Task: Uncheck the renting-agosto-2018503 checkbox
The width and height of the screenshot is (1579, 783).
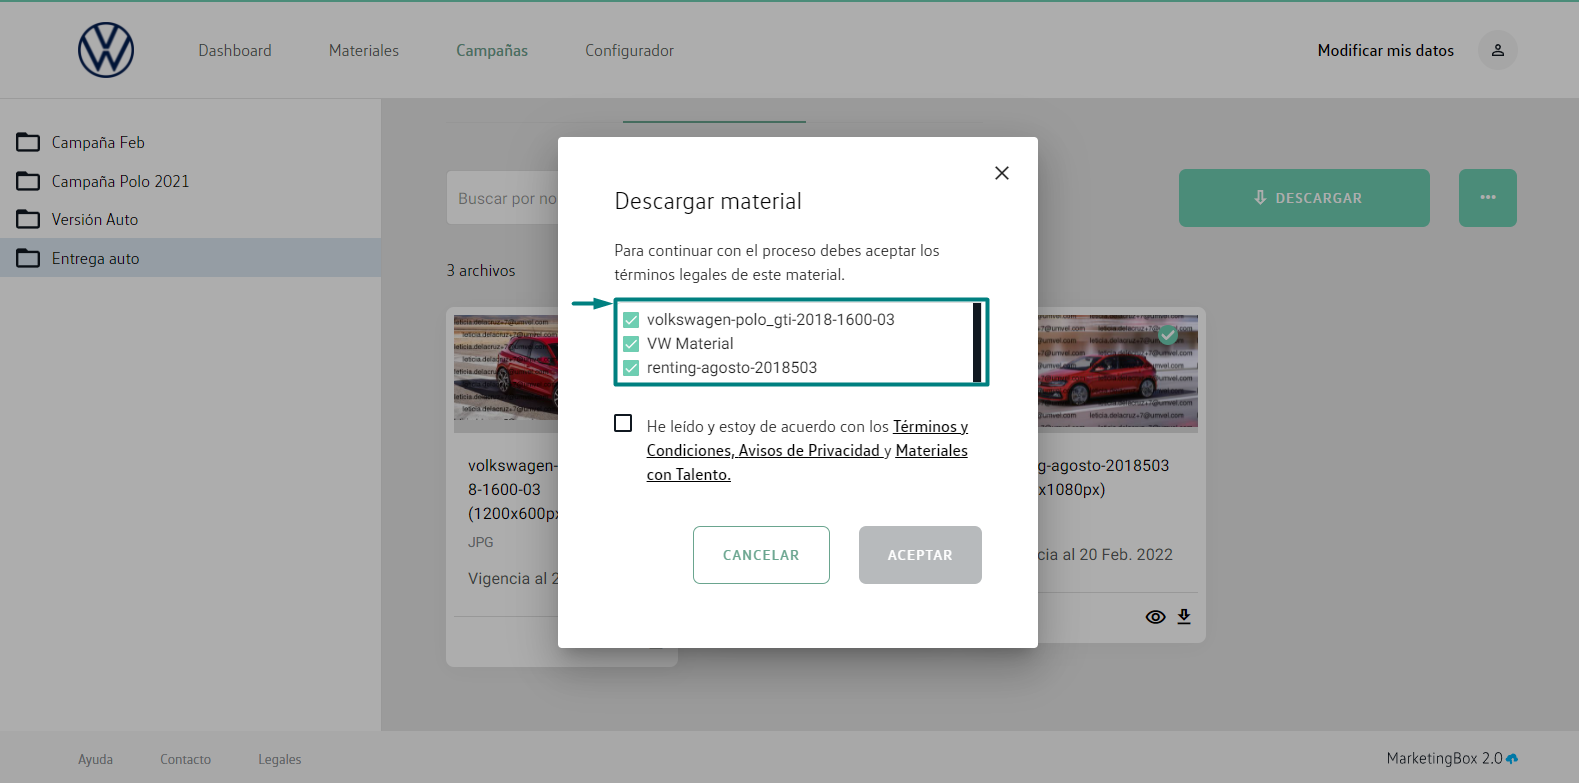Action: tap(631, 368)
